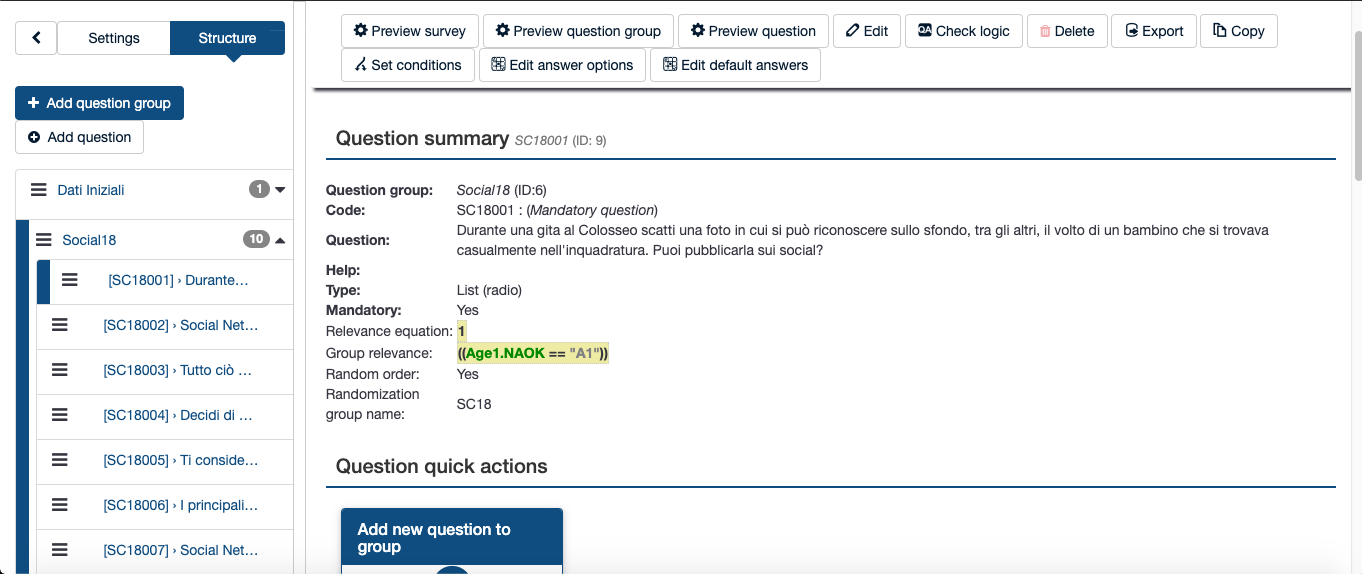Click the Delete trash button
The image size is (1362, 574).
[x=1067, y=31]
